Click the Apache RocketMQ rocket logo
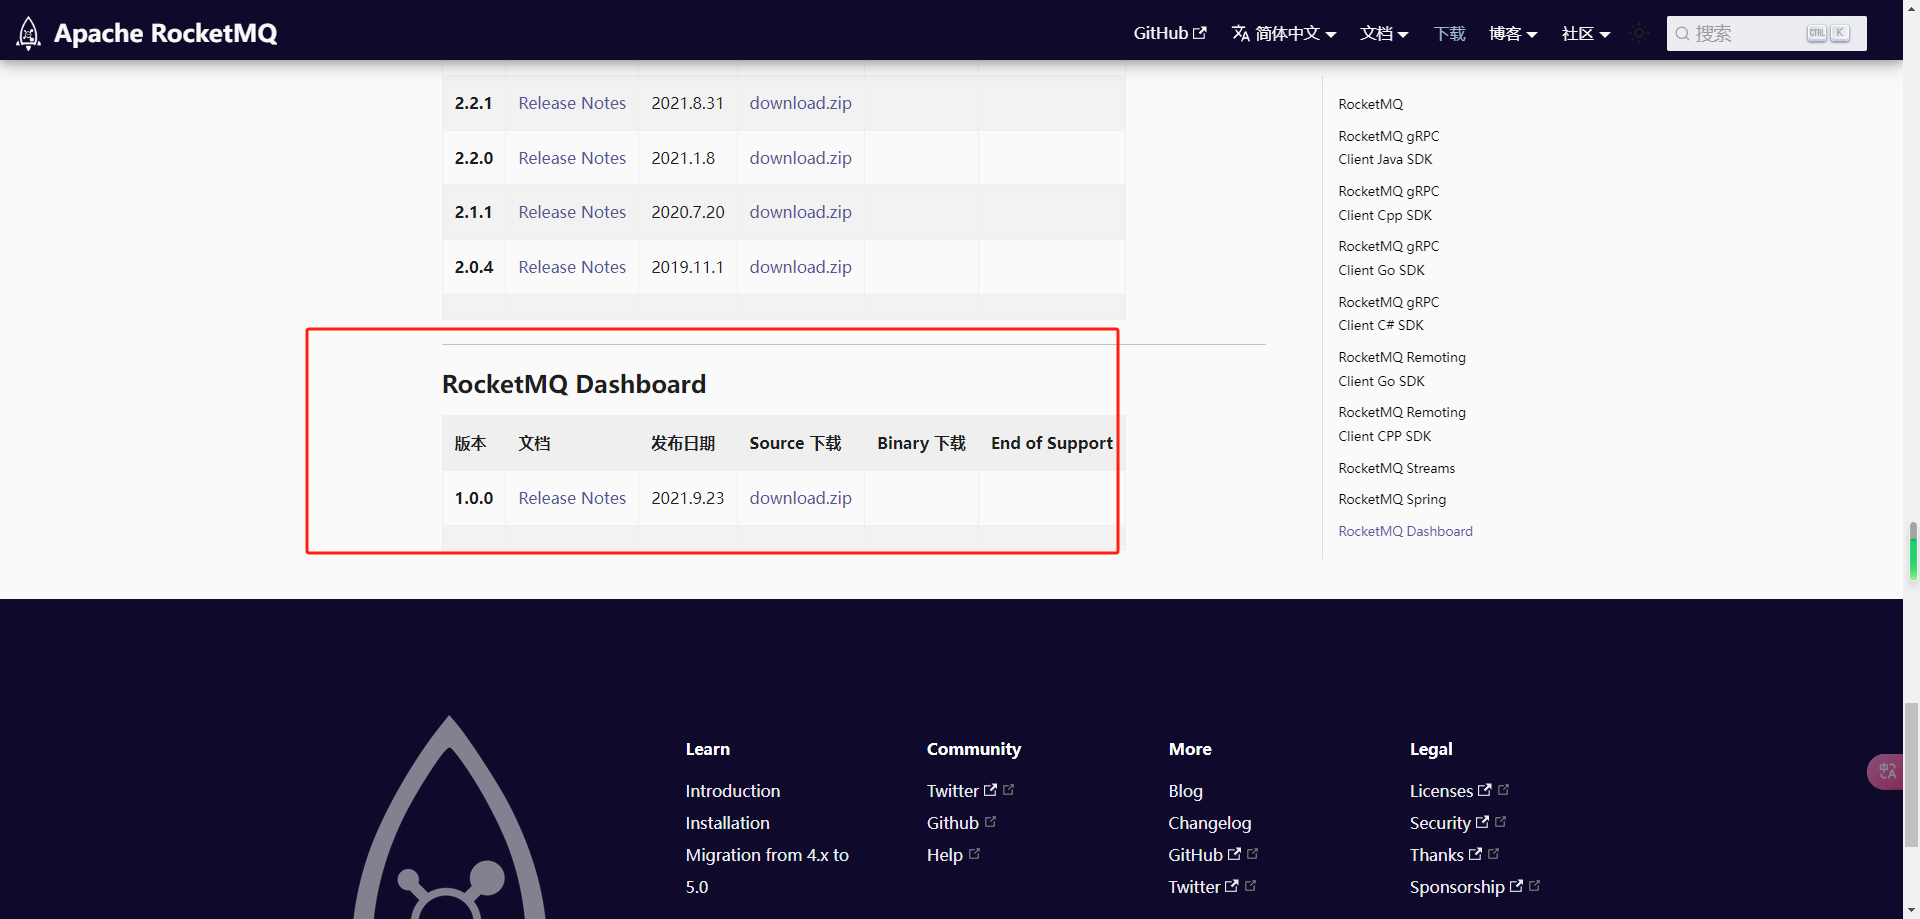1920x919 pixels. tap(28, 33)
